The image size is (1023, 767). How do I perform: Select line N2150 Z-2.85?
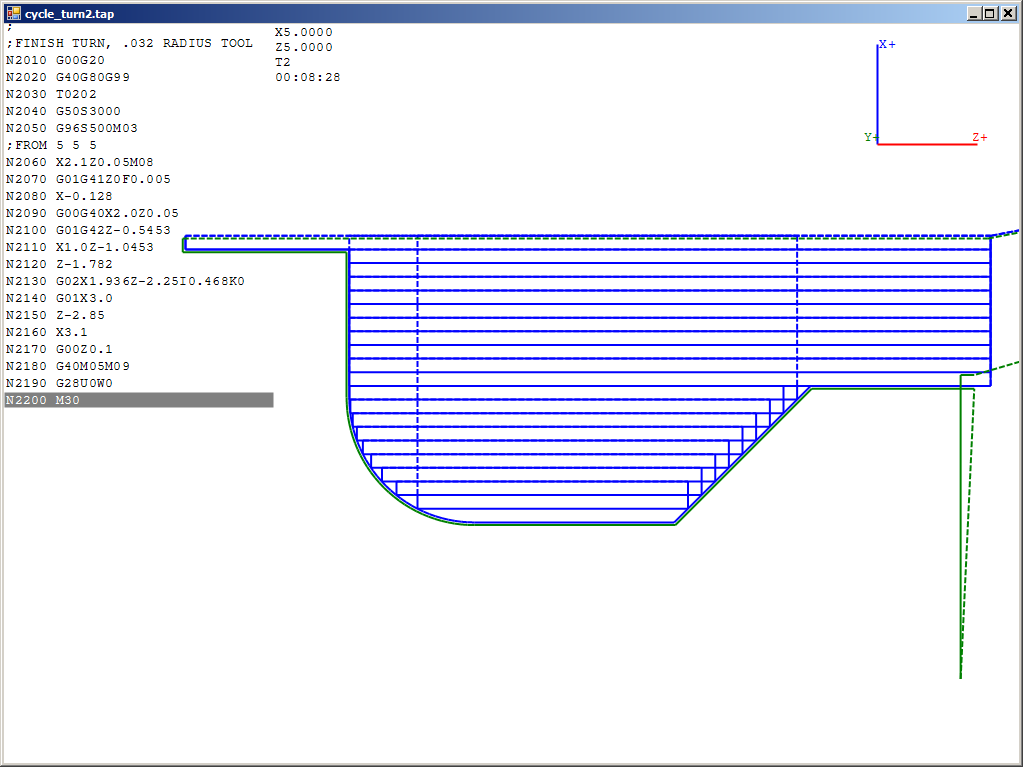pyautogui.click(x=55, y=314)
